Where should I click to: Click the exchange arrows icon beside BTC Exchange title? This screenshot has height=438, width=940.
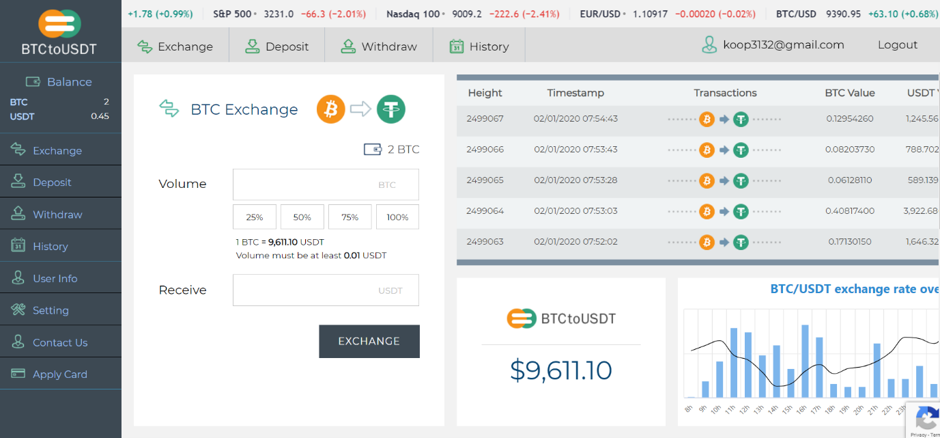point(169,108)
